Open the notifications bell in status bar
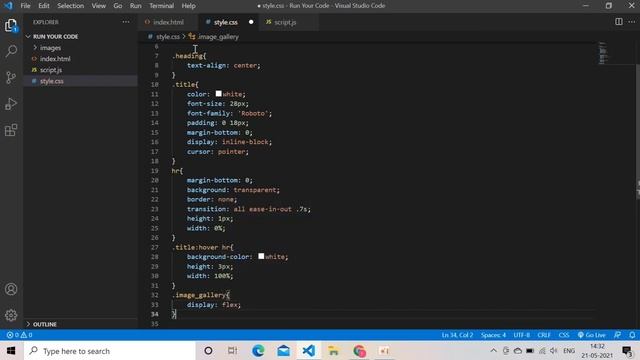 pos(632,335)
